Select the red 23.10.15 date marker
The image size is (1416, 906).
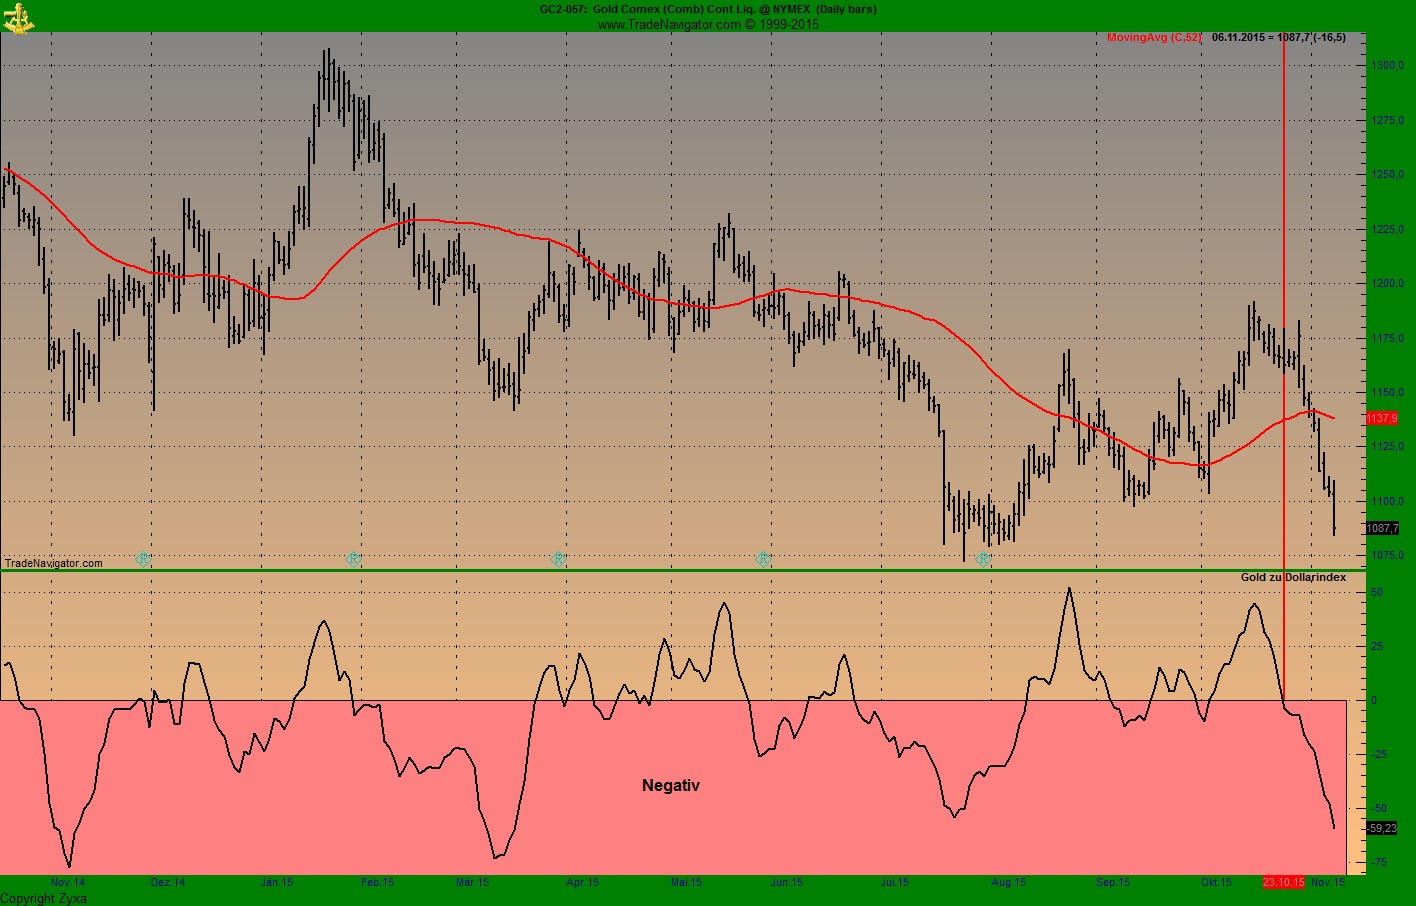1285,883
